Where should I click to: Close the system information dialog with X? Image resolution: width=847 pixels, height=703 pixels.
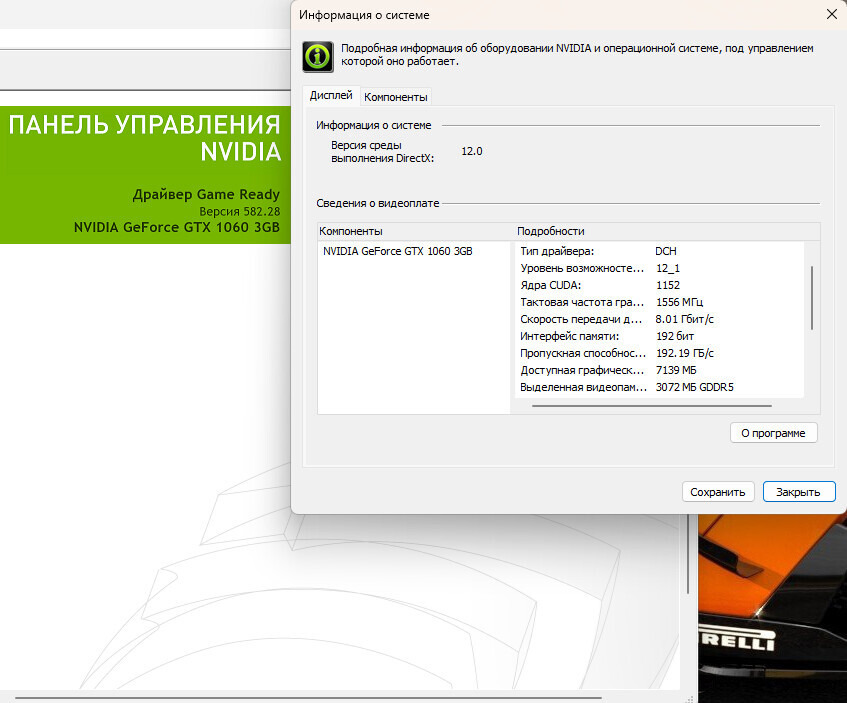pos(831,14)
